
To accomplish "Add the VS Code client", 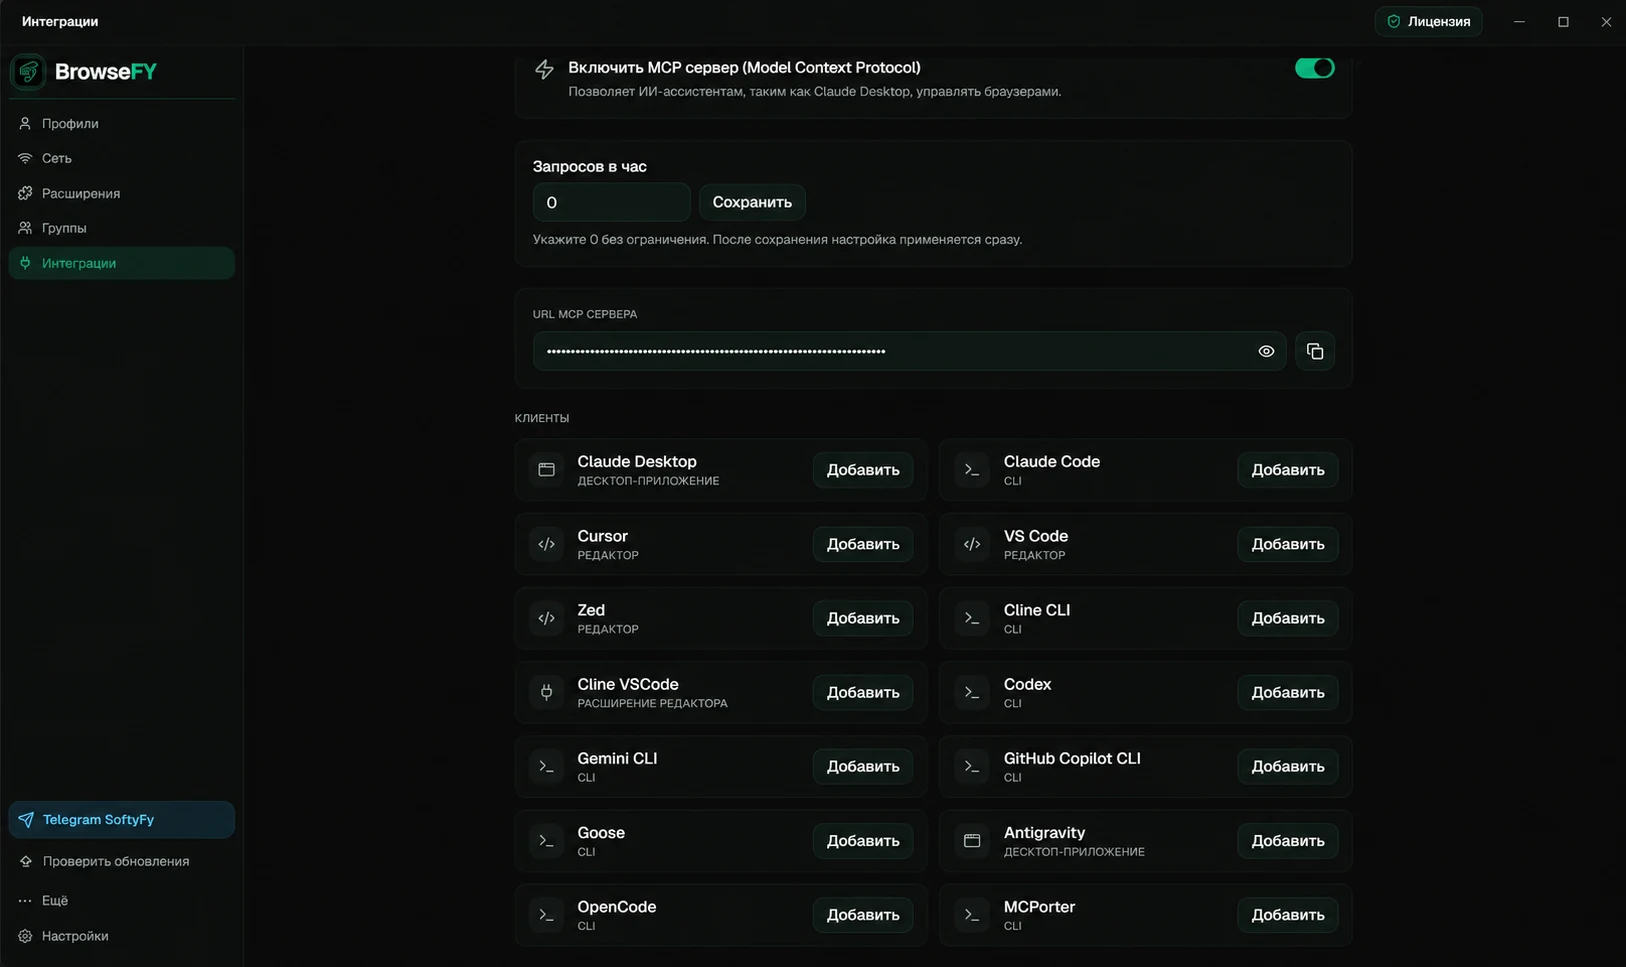I will [x=1288, y=544].
